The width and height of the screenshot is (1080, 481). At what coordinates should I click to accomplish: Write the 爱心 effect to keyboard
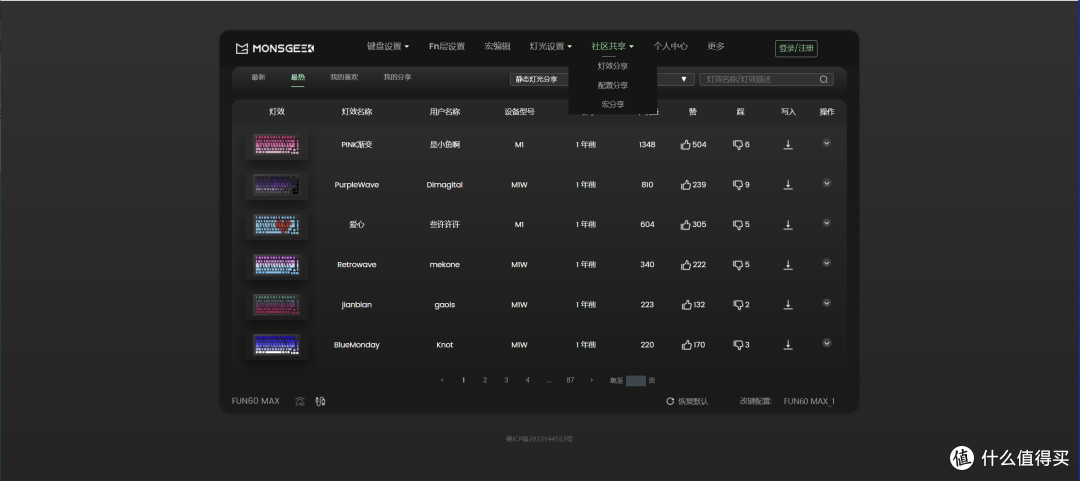[788, 225]
